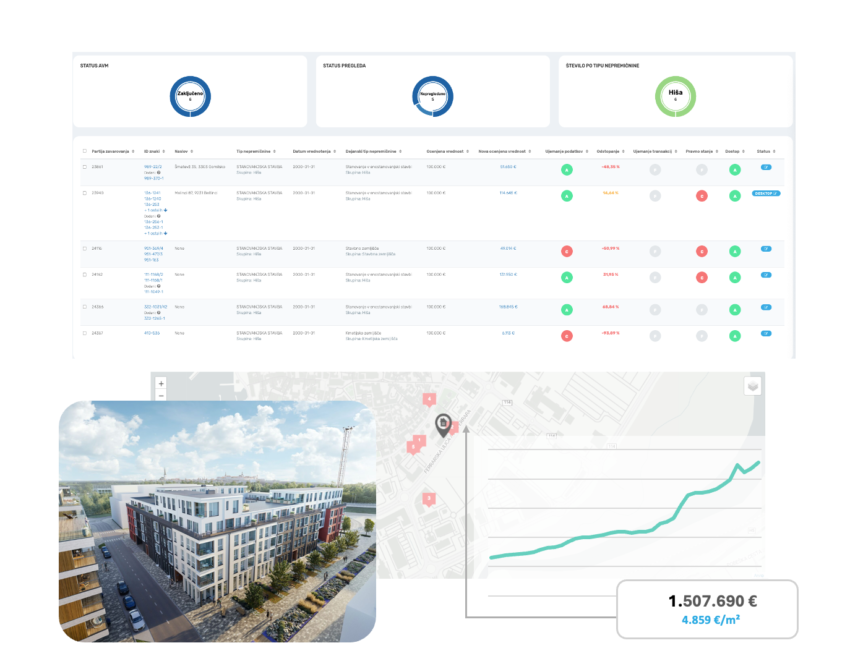Click the map zoom in plus button

click(161, 383)
